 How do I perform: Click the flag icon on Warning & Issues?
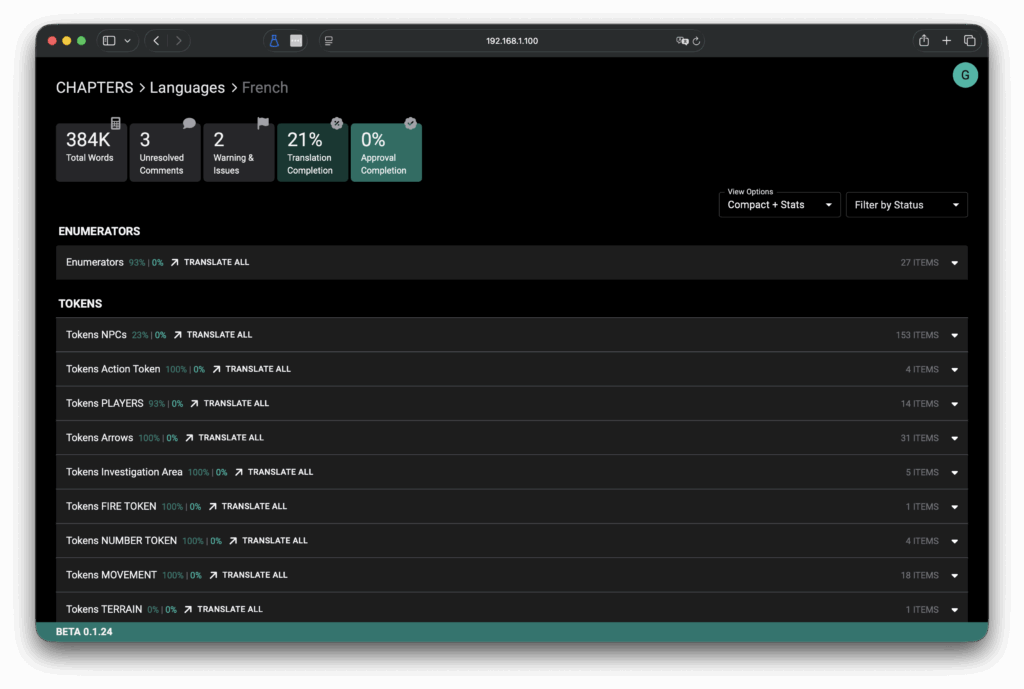pos(263,123)
